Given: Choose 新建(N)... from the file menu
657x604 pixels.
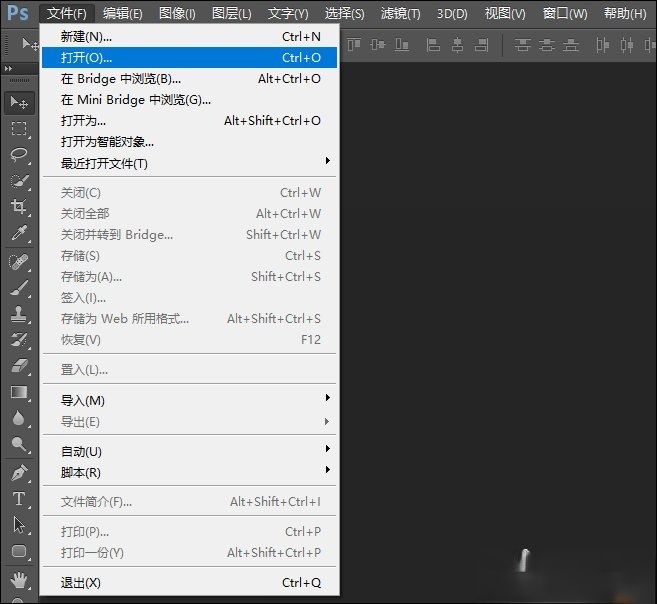Looking at the screenshot, I should tap(189, 36).
